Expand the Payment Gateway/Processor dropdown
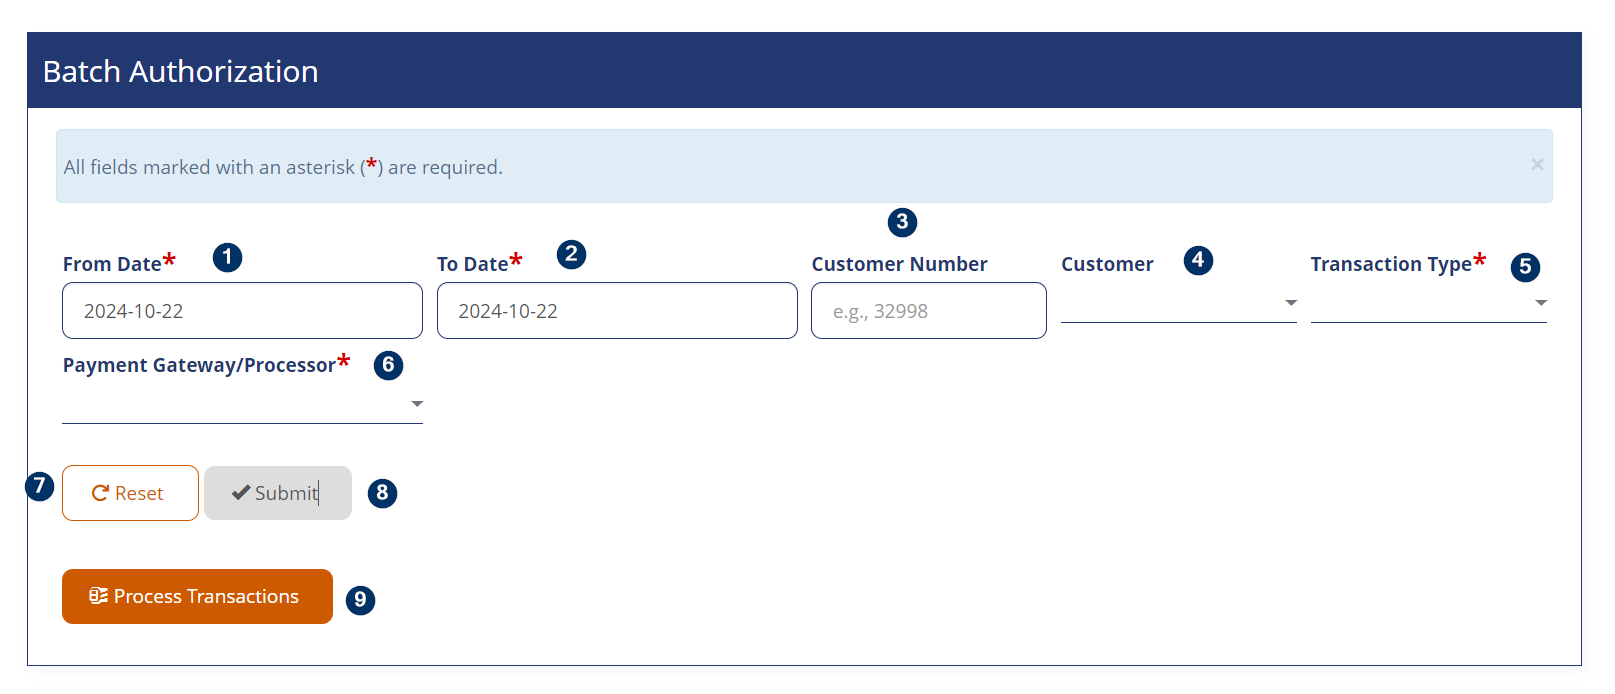 click(242, 404)
